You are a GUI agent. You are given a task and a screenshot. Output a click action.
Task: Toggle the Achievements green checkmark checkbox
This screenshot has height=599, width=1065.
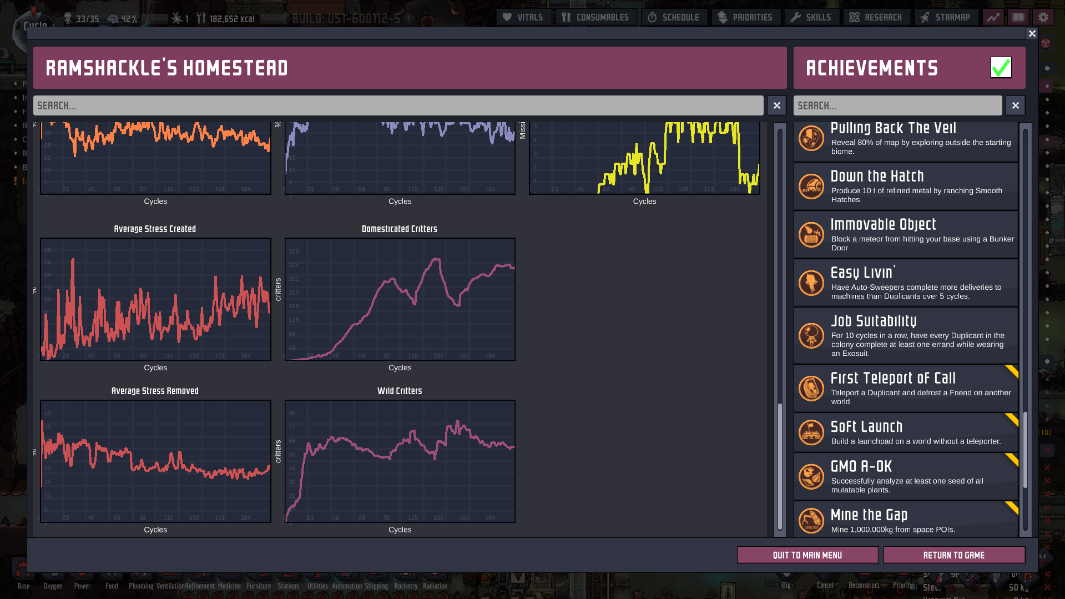(1001, 67)
